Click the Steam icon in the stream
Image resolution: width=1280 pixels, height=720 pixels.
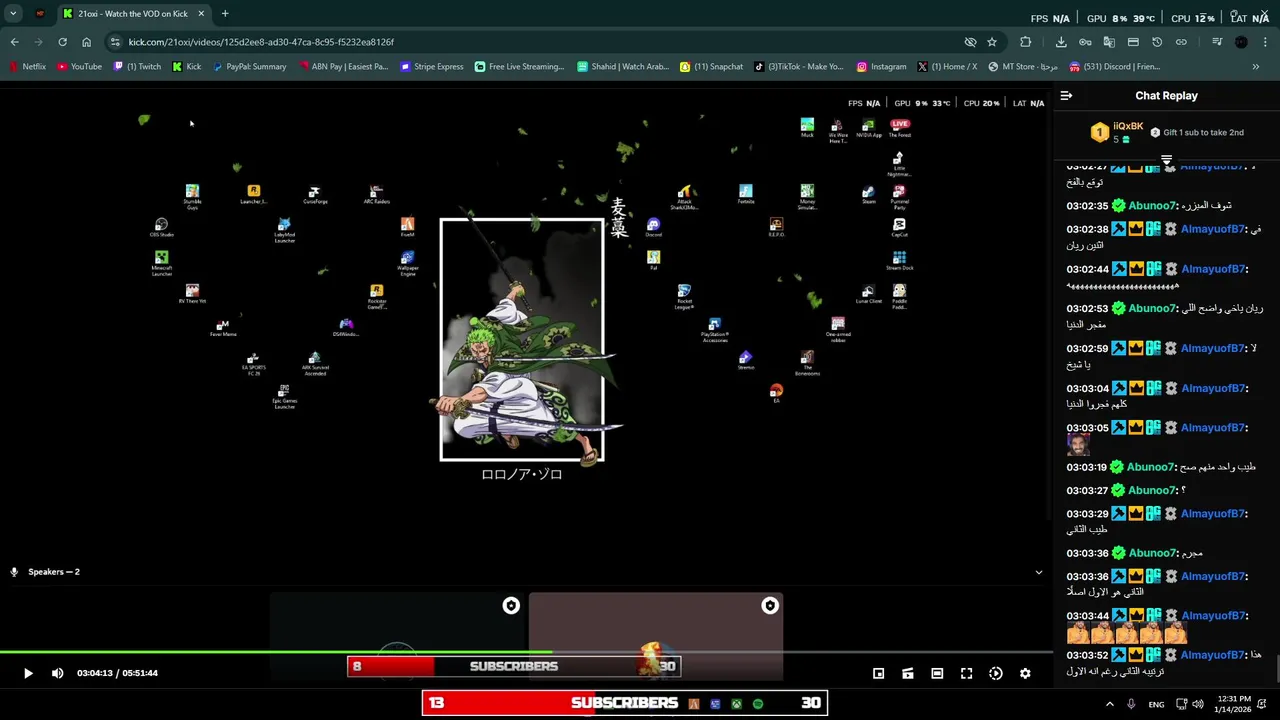click(868, 195)
